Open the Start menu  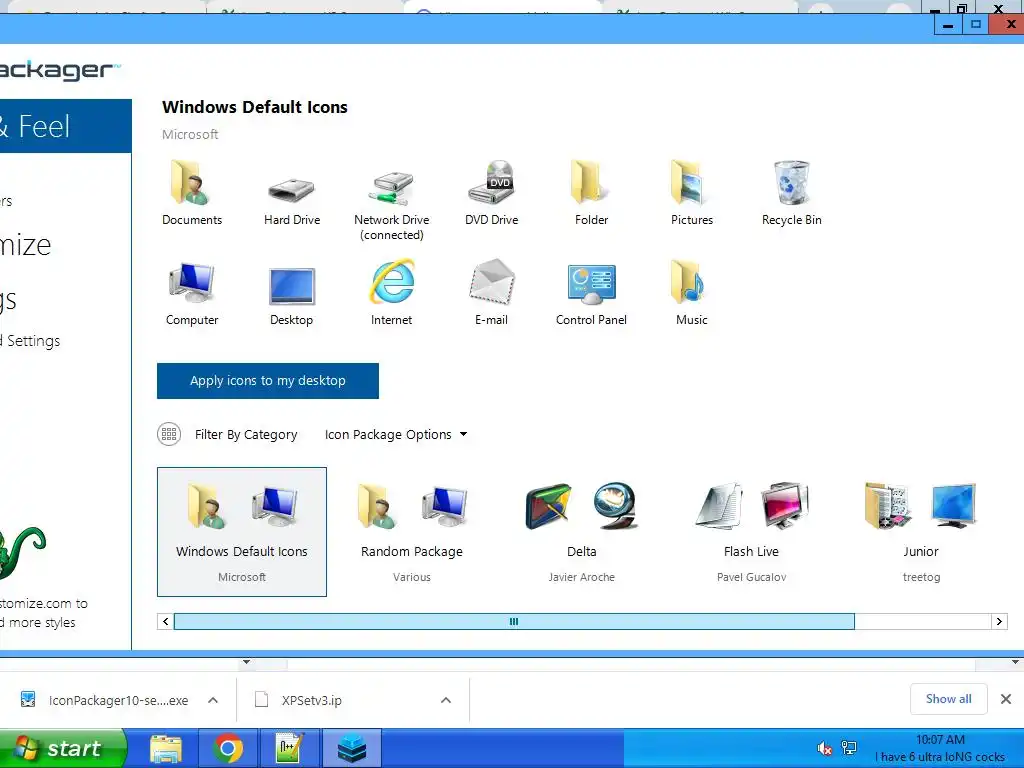(62, 748)
